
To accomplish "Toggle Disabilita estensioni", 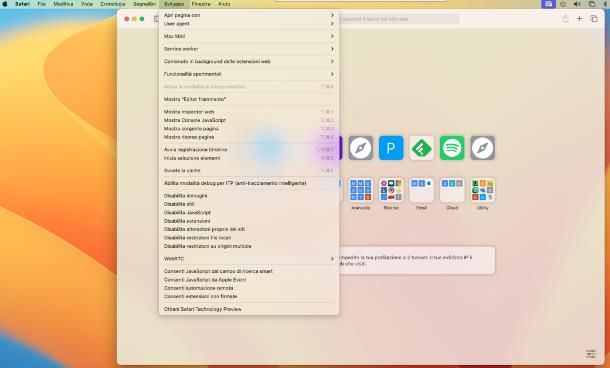I will [249, 221].
